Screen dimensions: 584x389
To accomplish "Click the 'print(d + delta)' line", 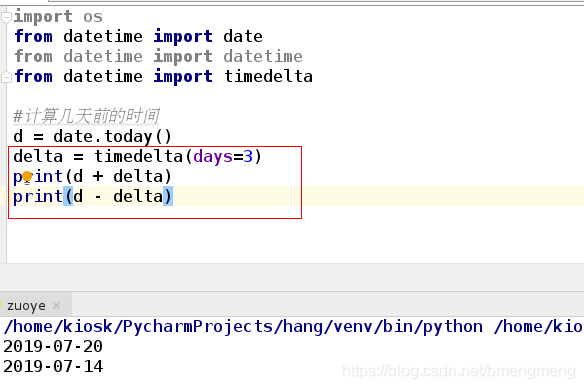I will click(x=92, y=176).
